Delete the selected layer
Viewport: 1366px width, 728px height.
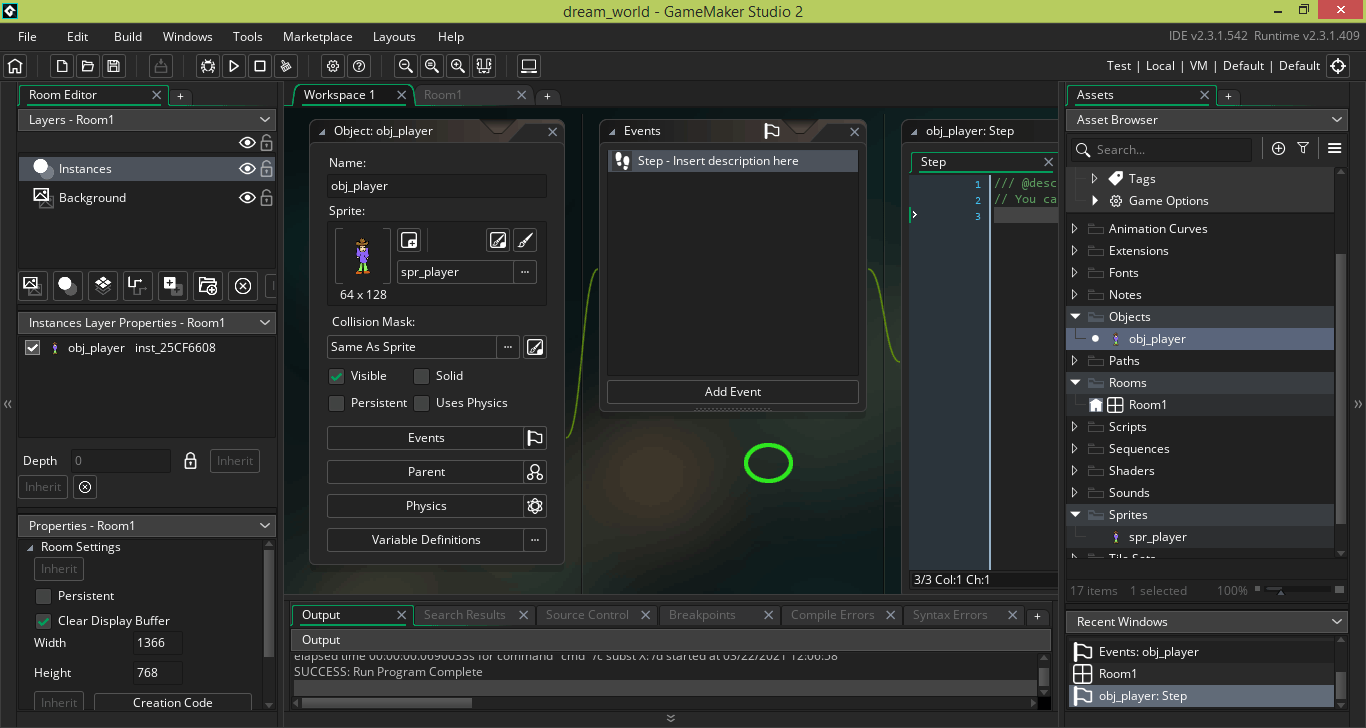[243, 286]
